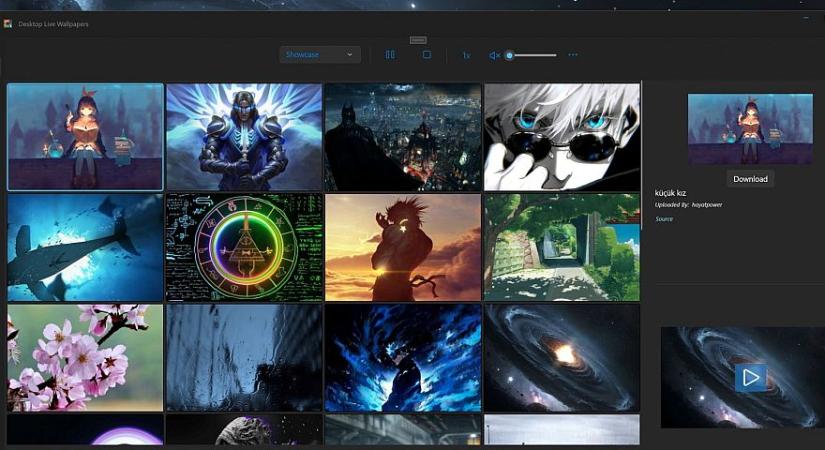The image size is (825, 450).
Task: Select the sunset silhouette figure wallpaper
Action: (x=403, y=247)
